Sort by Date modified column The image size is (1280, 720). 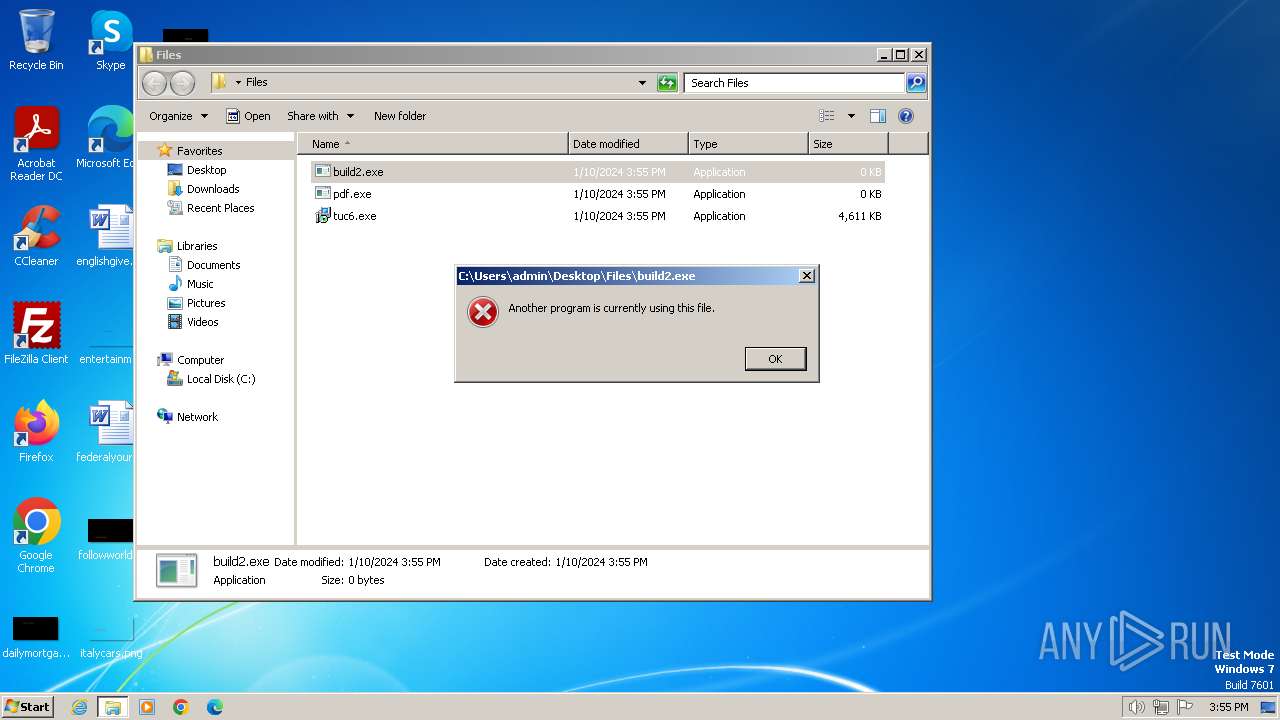[x=628, y=144]
